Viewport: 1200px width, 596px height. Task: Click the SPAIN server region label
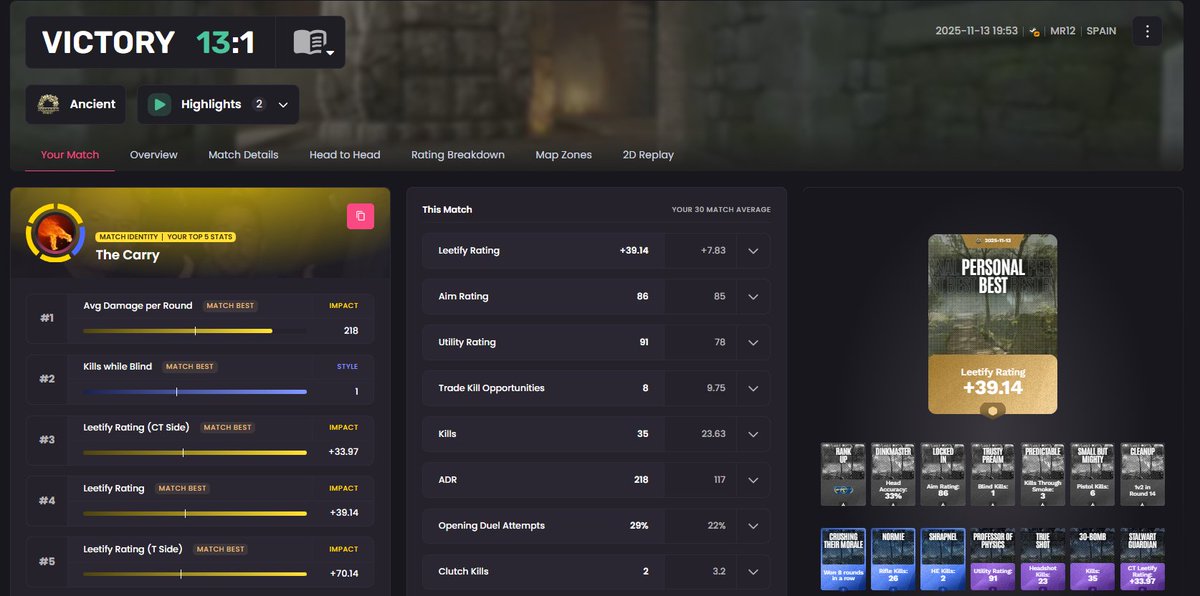pos(1101,31)
